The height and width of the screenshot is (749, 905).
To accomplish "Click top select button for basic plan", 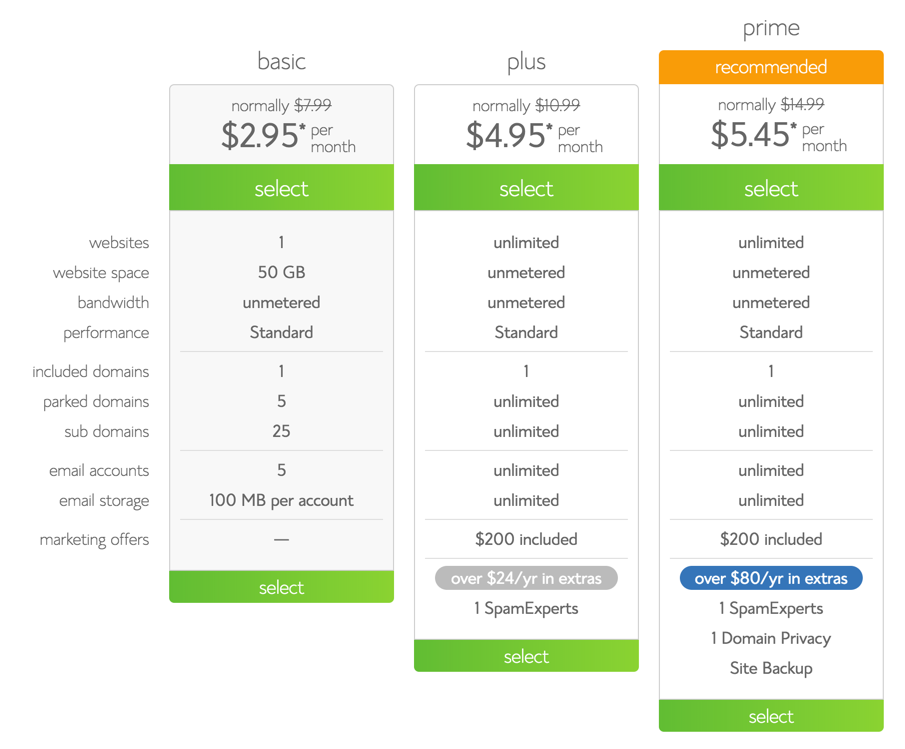I will tap(281, 188).
